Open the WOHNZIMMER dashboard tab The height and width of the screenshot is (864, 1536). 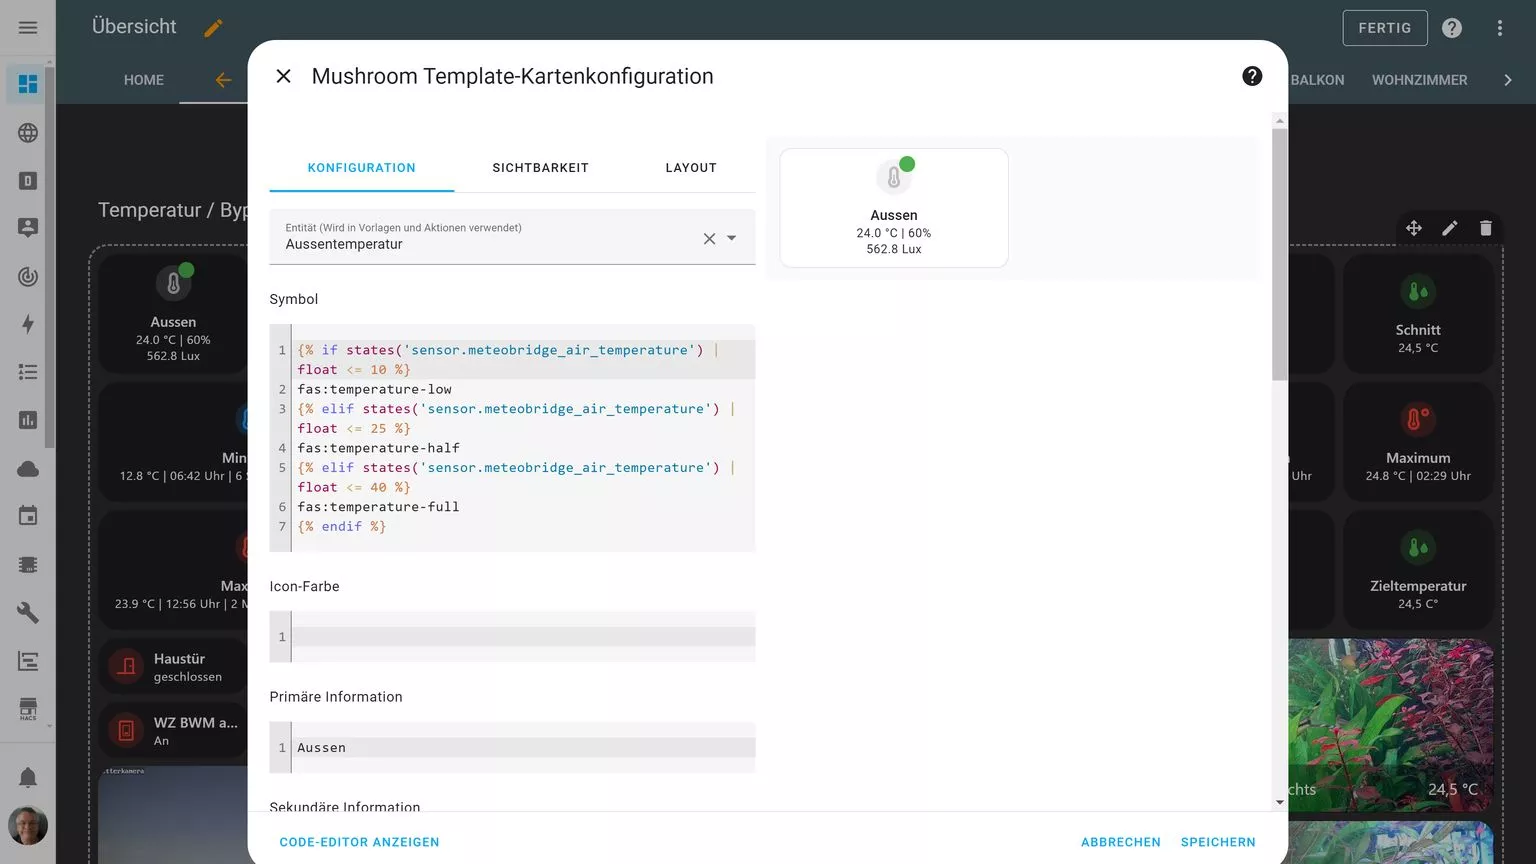coord(1420,80)
